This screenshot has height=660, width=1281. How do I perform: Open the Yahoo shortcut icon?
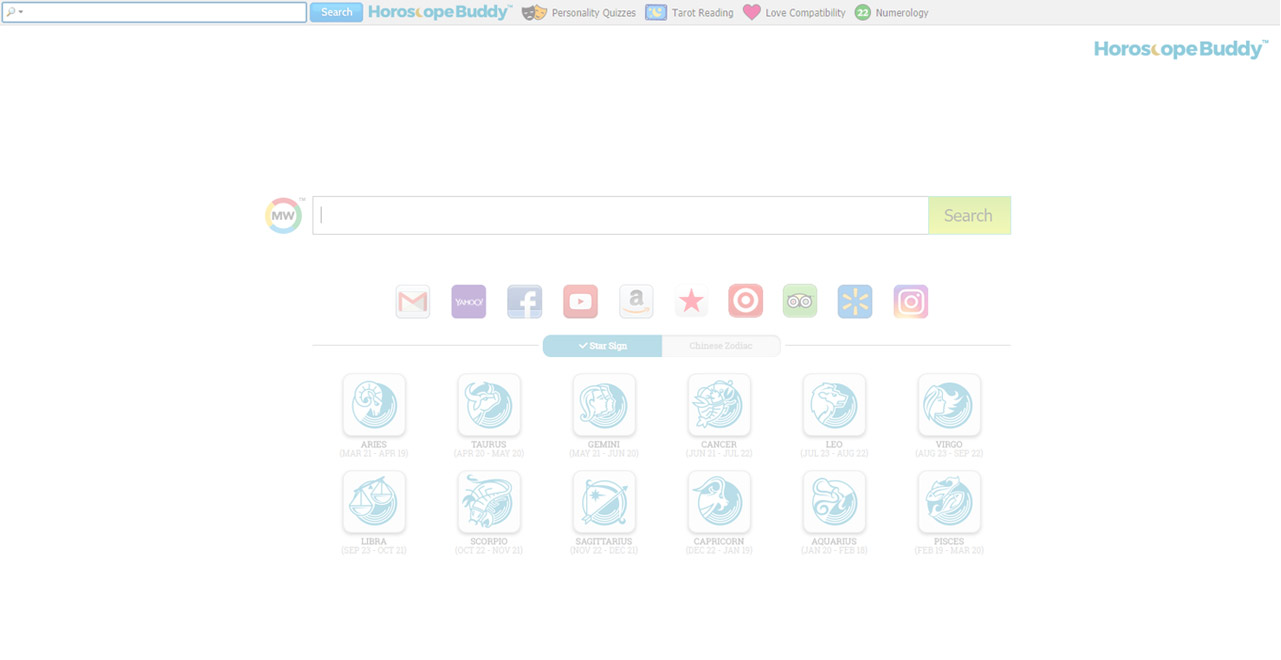coord(469,301)
